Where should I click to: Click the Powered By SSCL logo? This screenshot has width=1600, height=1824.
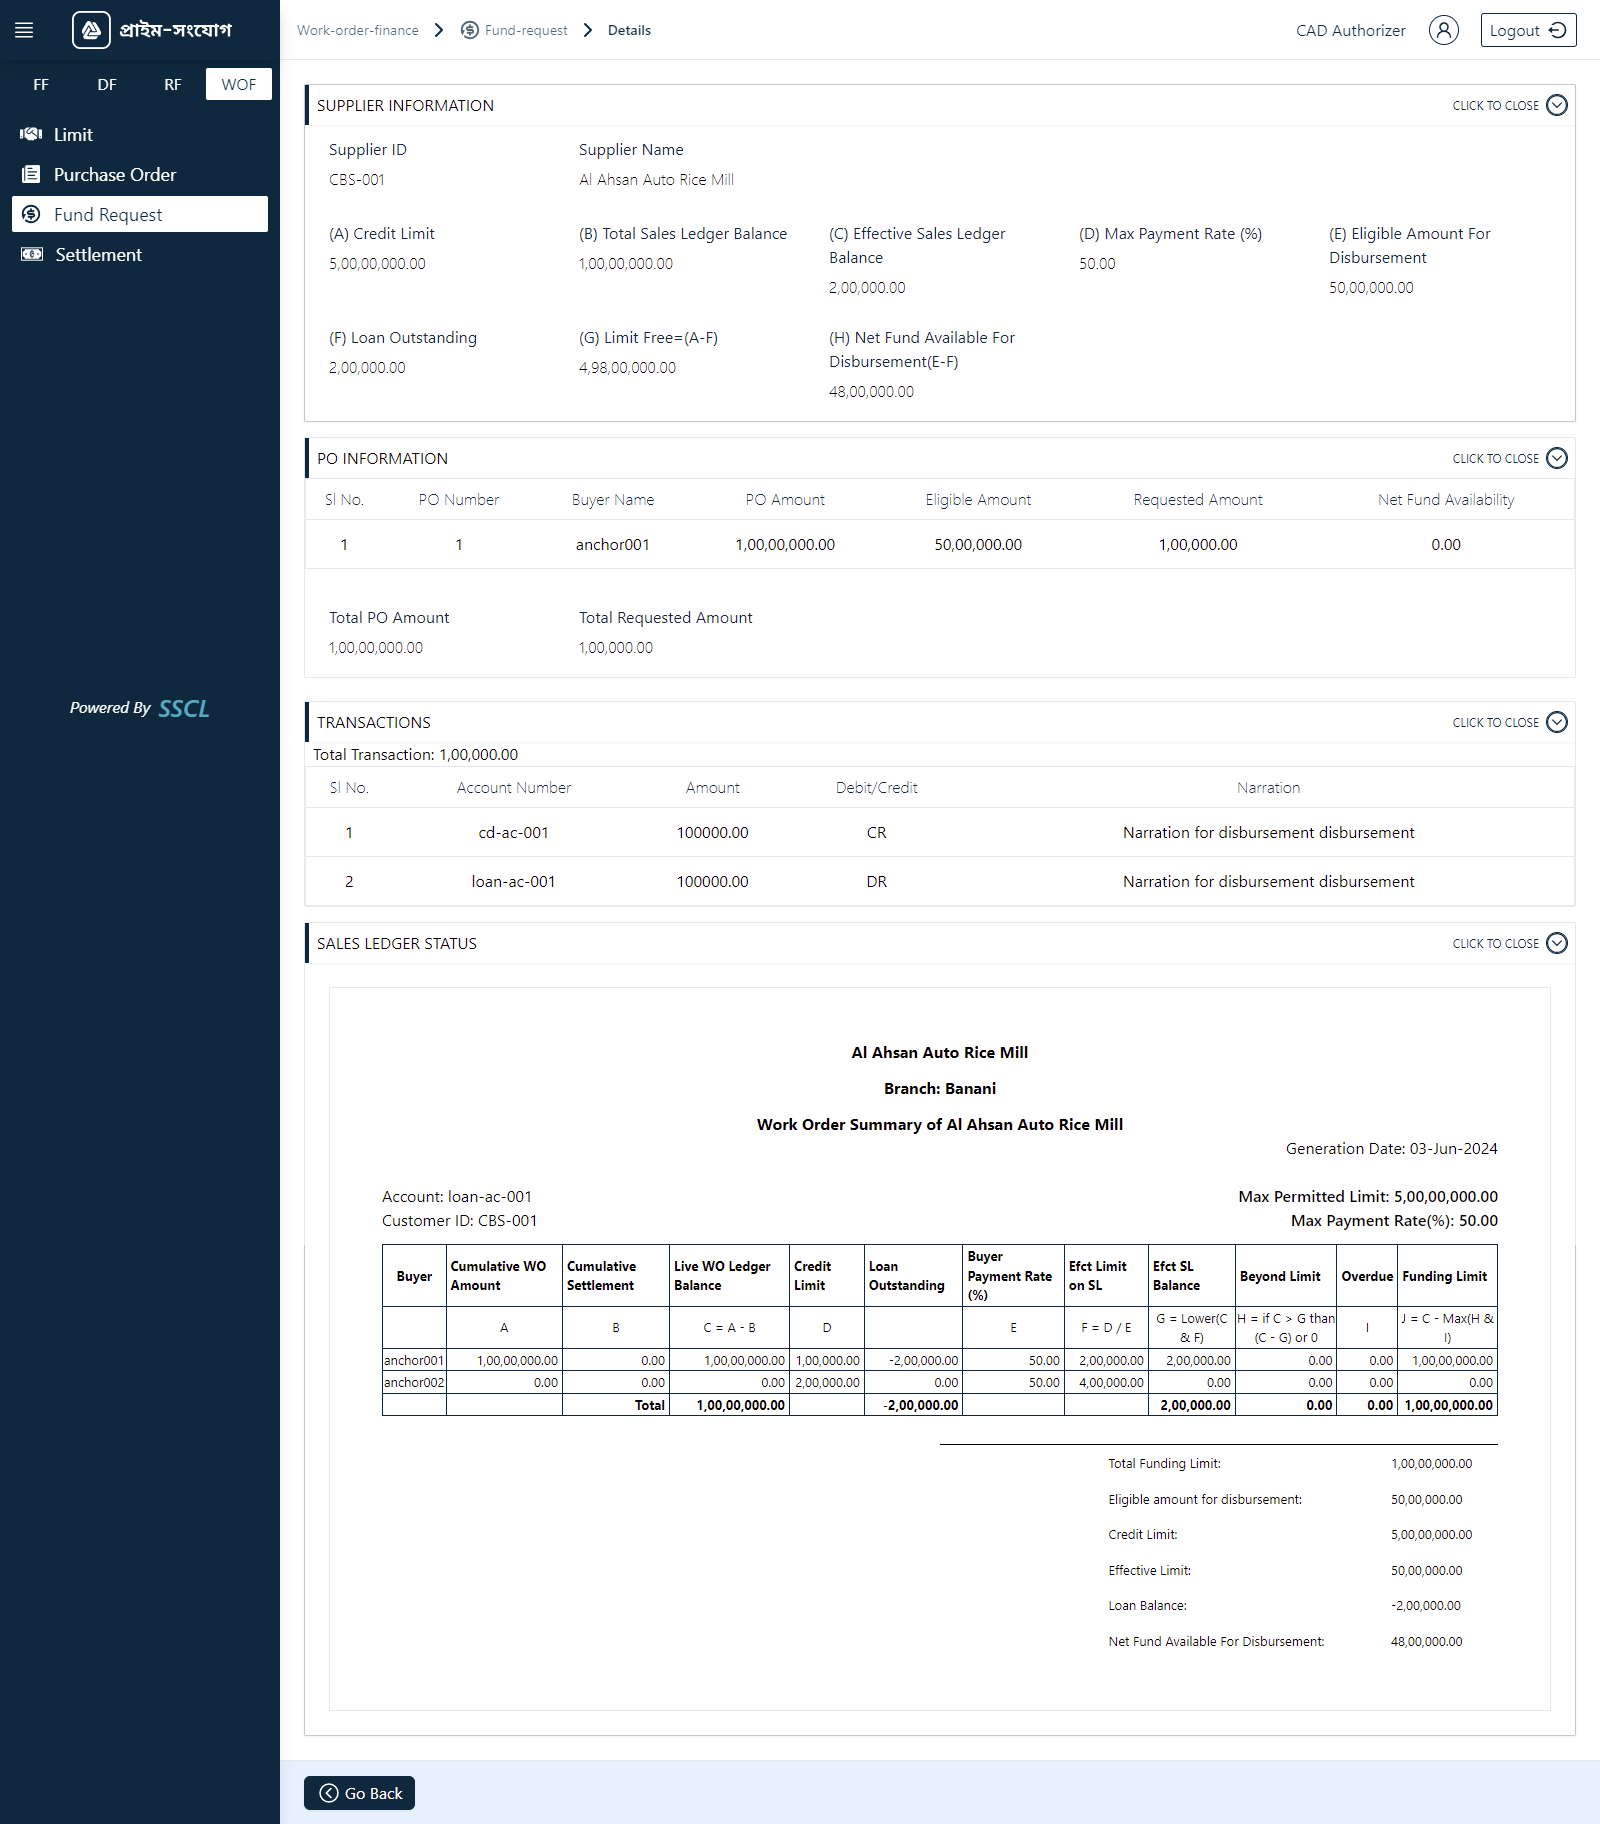[140, 708]
